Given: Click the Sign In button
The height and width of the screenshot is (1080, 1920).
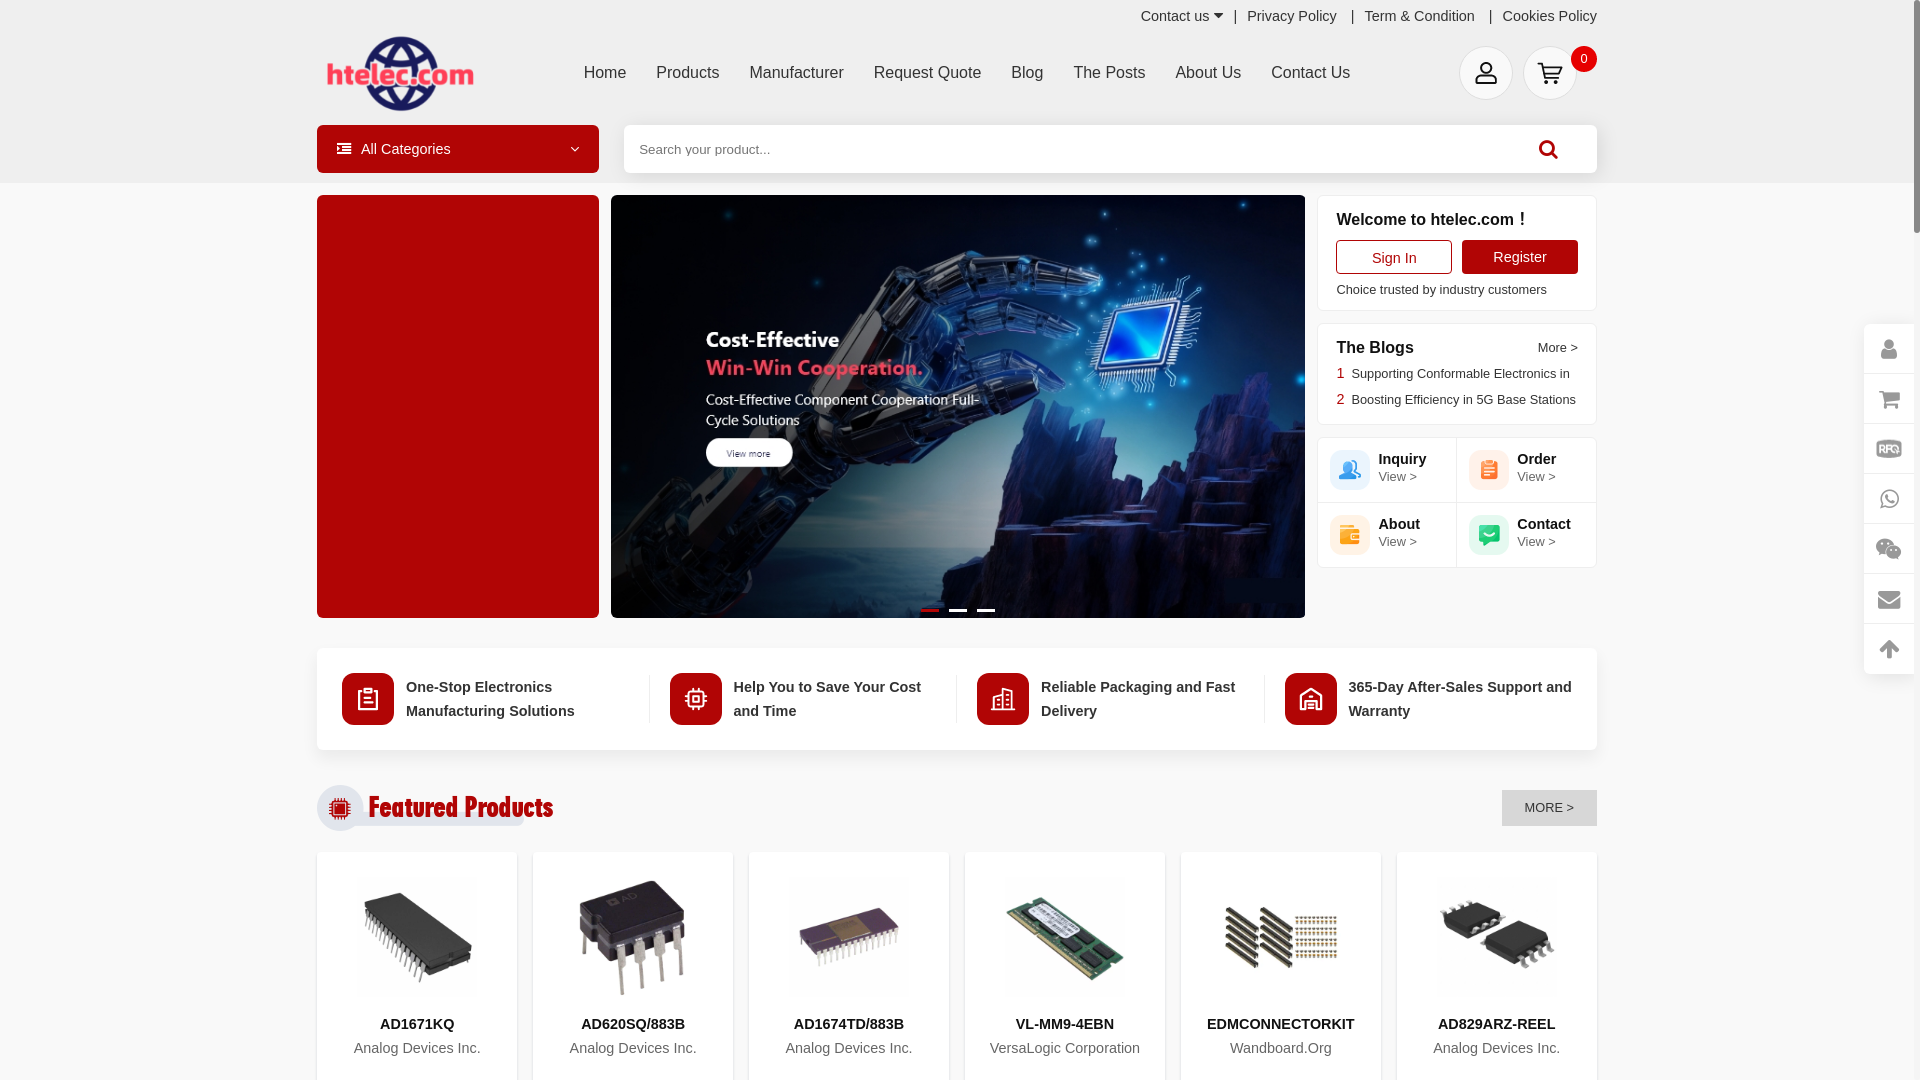Looking at the screenshot, I should (x=1393, y=257).
